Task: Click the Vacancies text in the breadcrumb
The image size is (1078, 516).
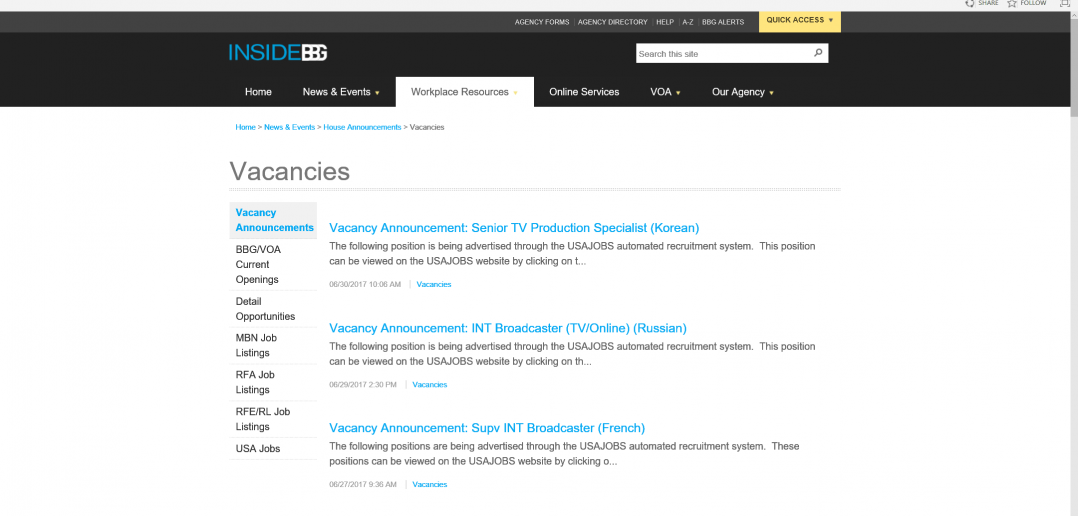Action: 427,127
